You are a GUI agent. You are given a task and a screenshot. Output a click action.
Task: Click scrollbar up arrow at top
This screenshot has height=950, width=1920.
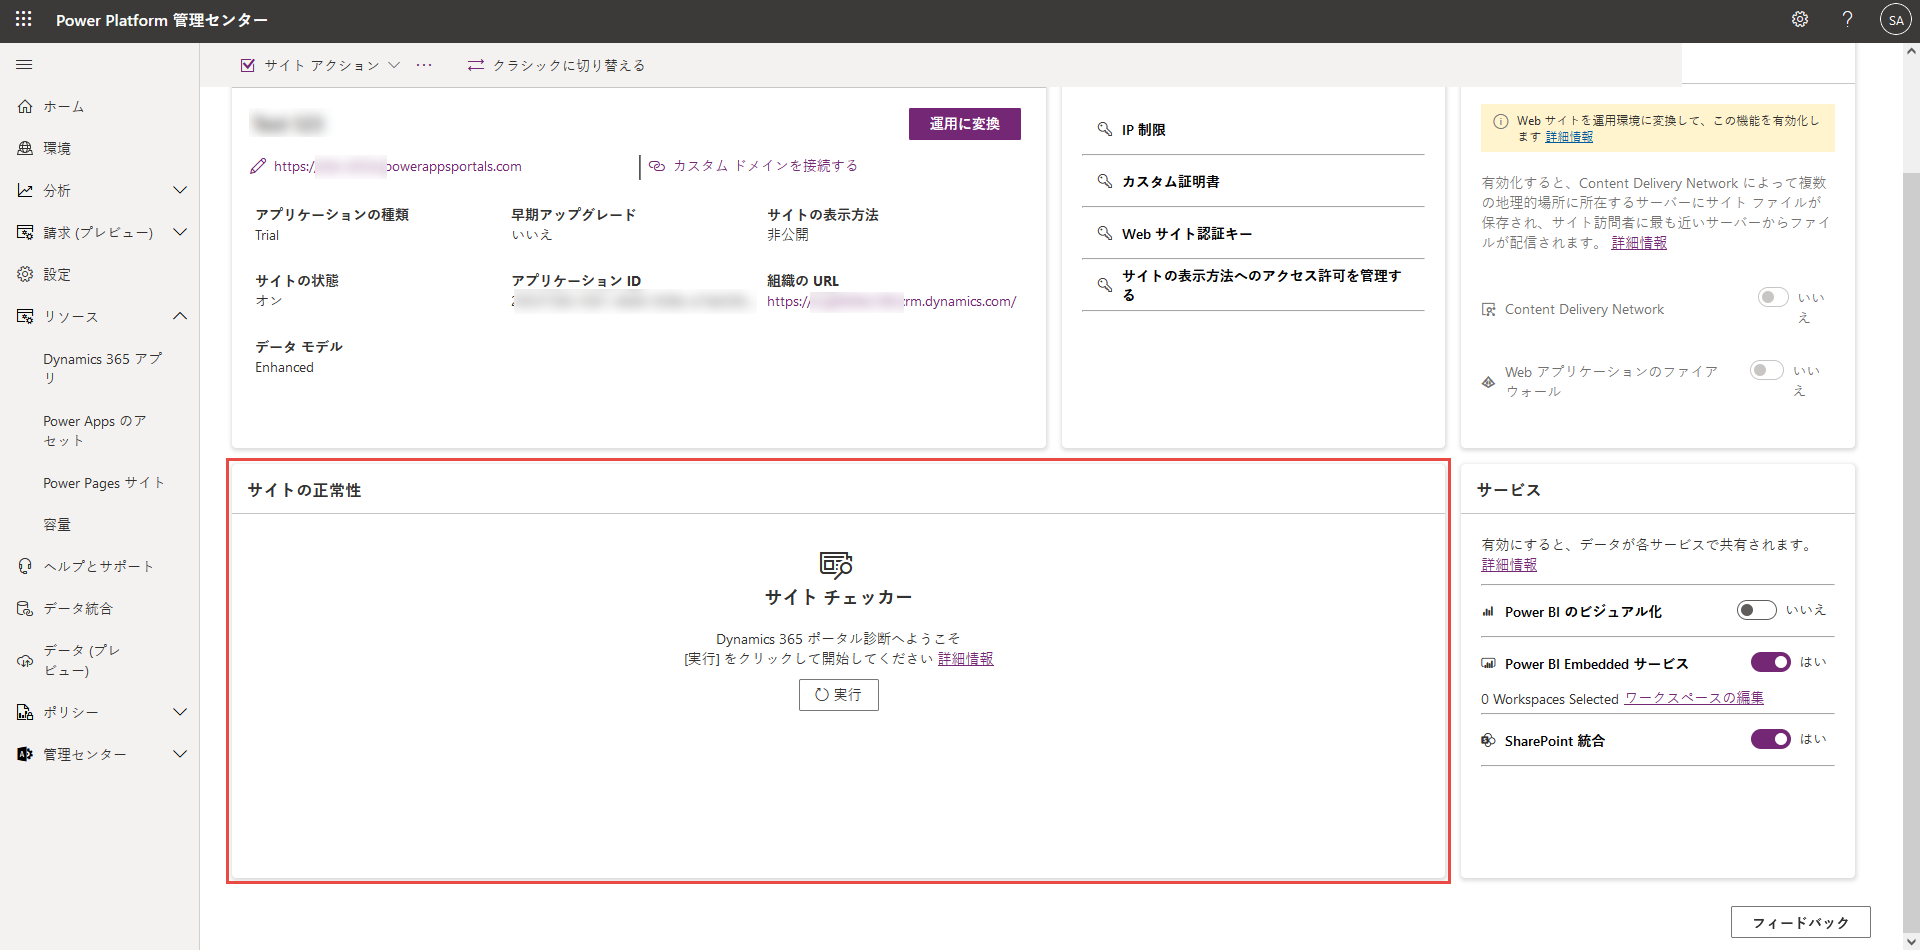[1911, 51]
